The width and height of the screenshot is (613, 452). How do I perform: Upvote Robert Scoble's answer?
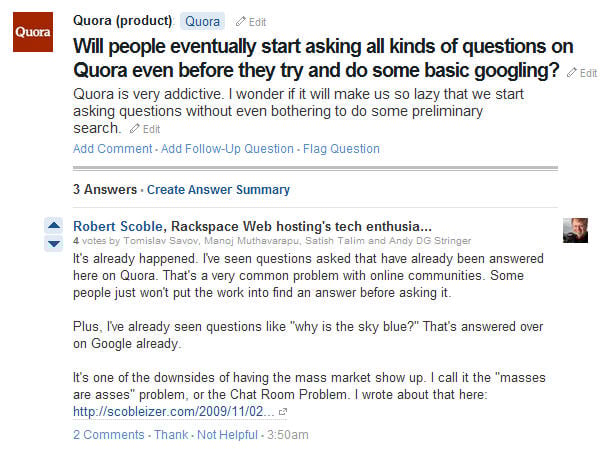coord(54,224)
